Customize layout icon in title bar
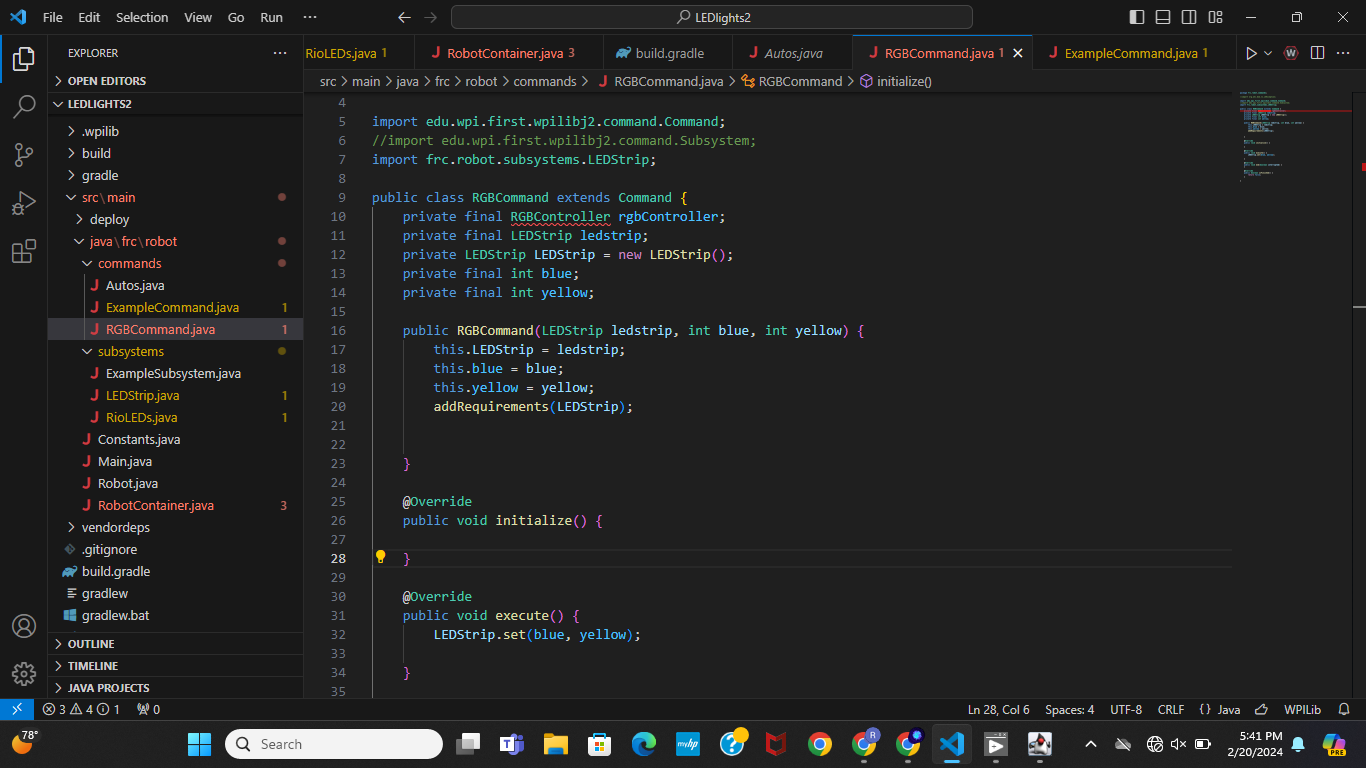 pyautogui.click(x=1215, y=17)
